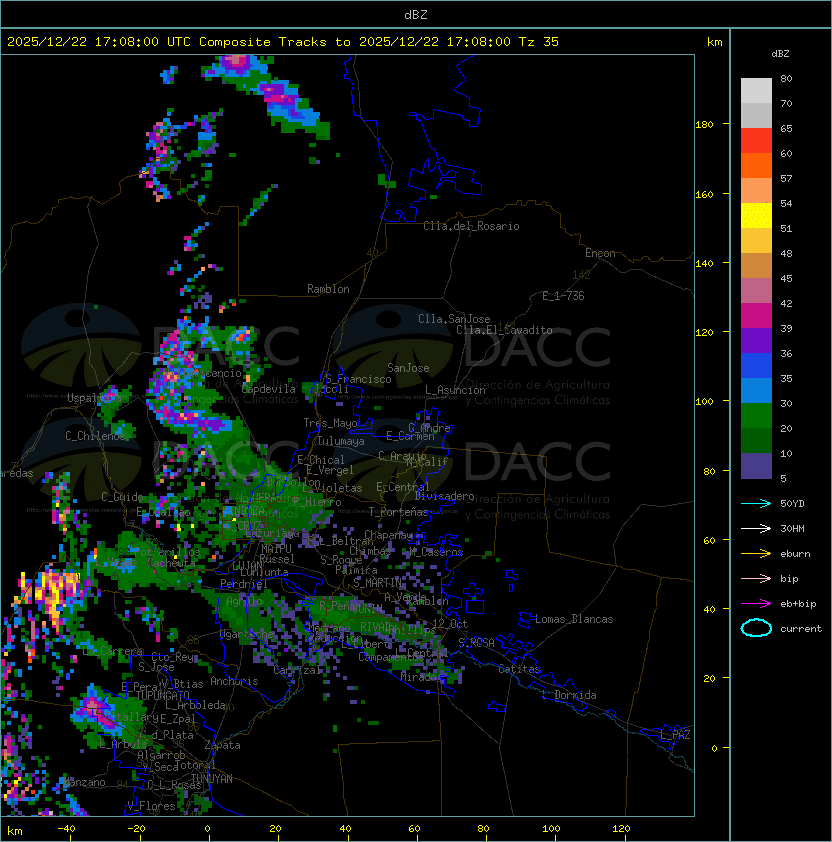Click the 'Catitas' location label

click(519, 669)
